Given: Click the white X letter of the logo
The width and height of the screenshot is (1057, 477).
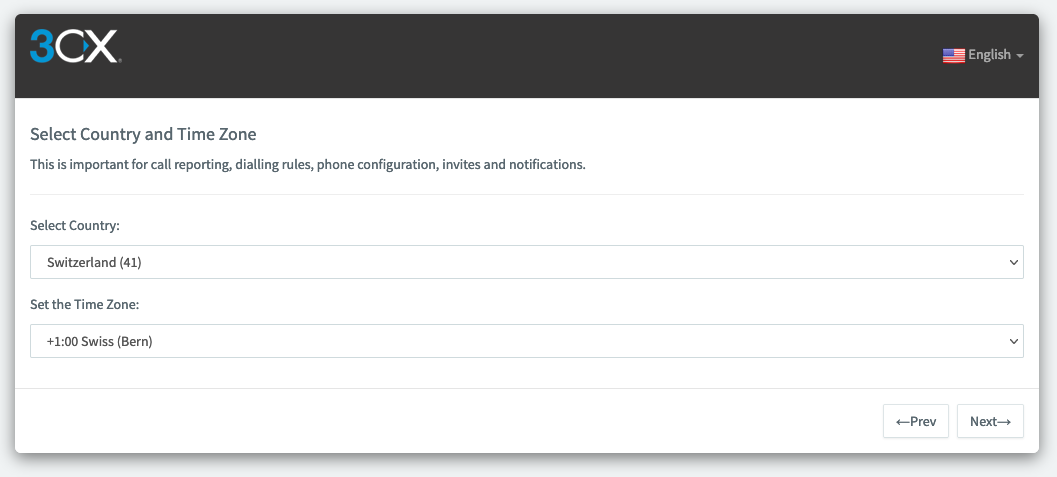Looking at the screenshot, I should [101, 46].
